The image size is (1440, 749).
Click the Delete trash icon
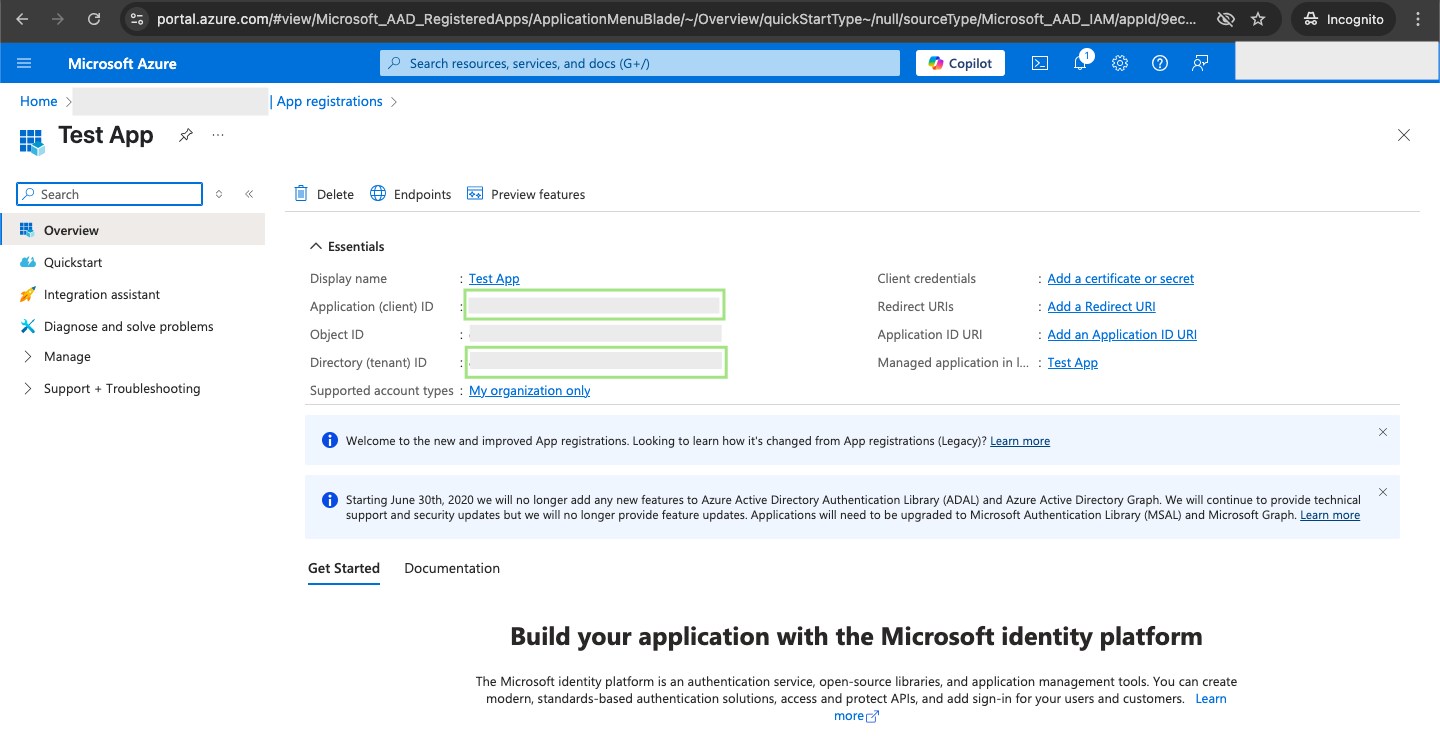coord(301,193)
